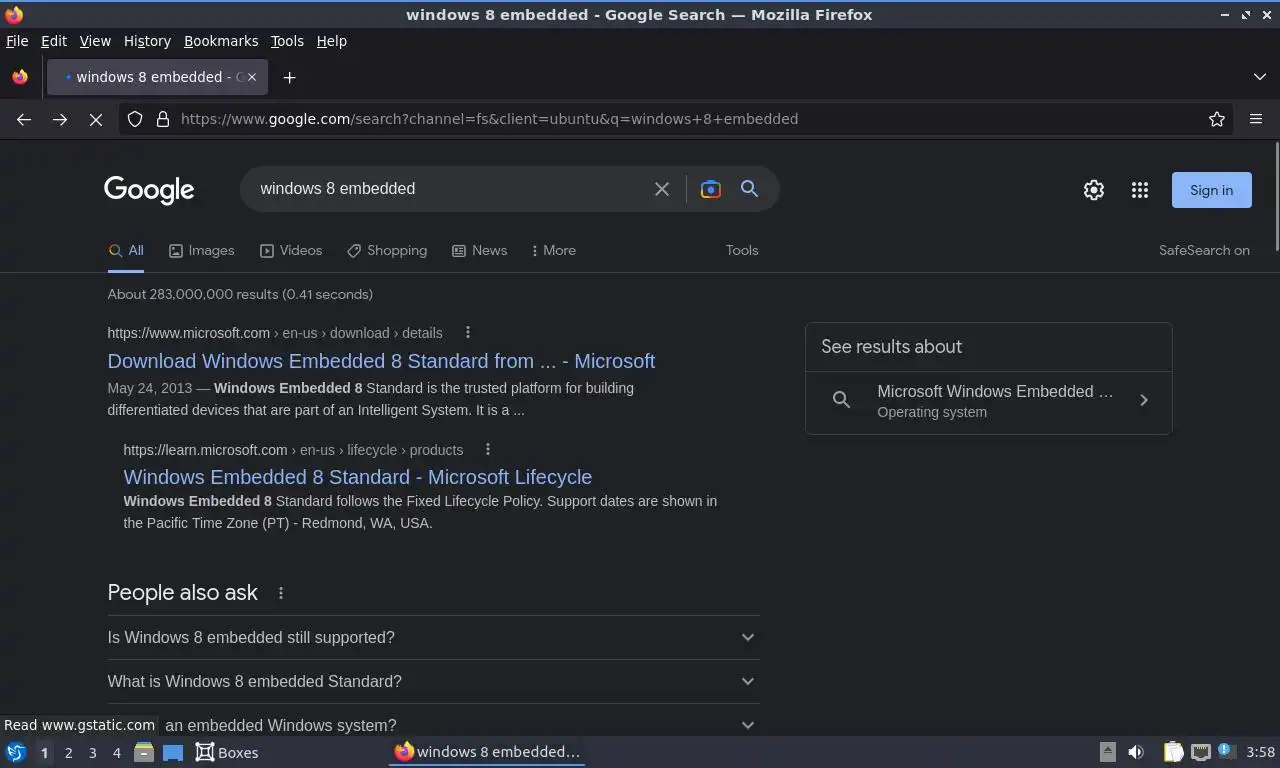This screenshot has height=768, width=1280.
Task: Switch to workspace 4
Action: coord(116,753)
